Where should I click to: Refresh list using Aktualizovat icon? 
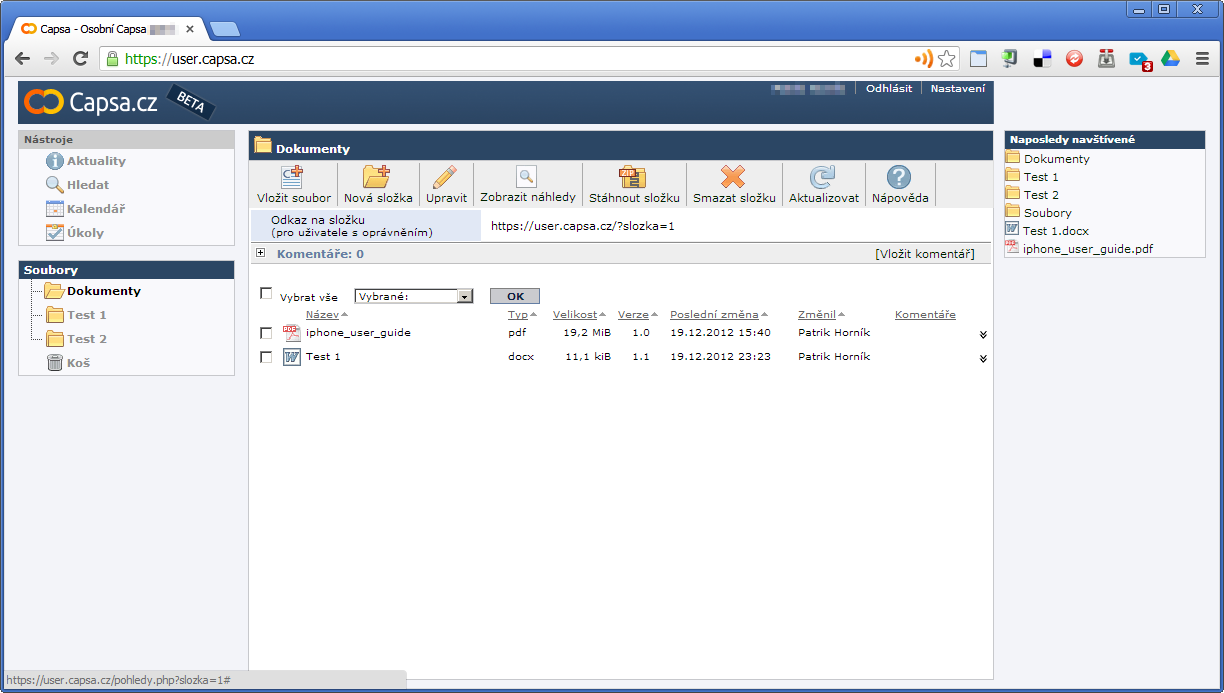823,178
